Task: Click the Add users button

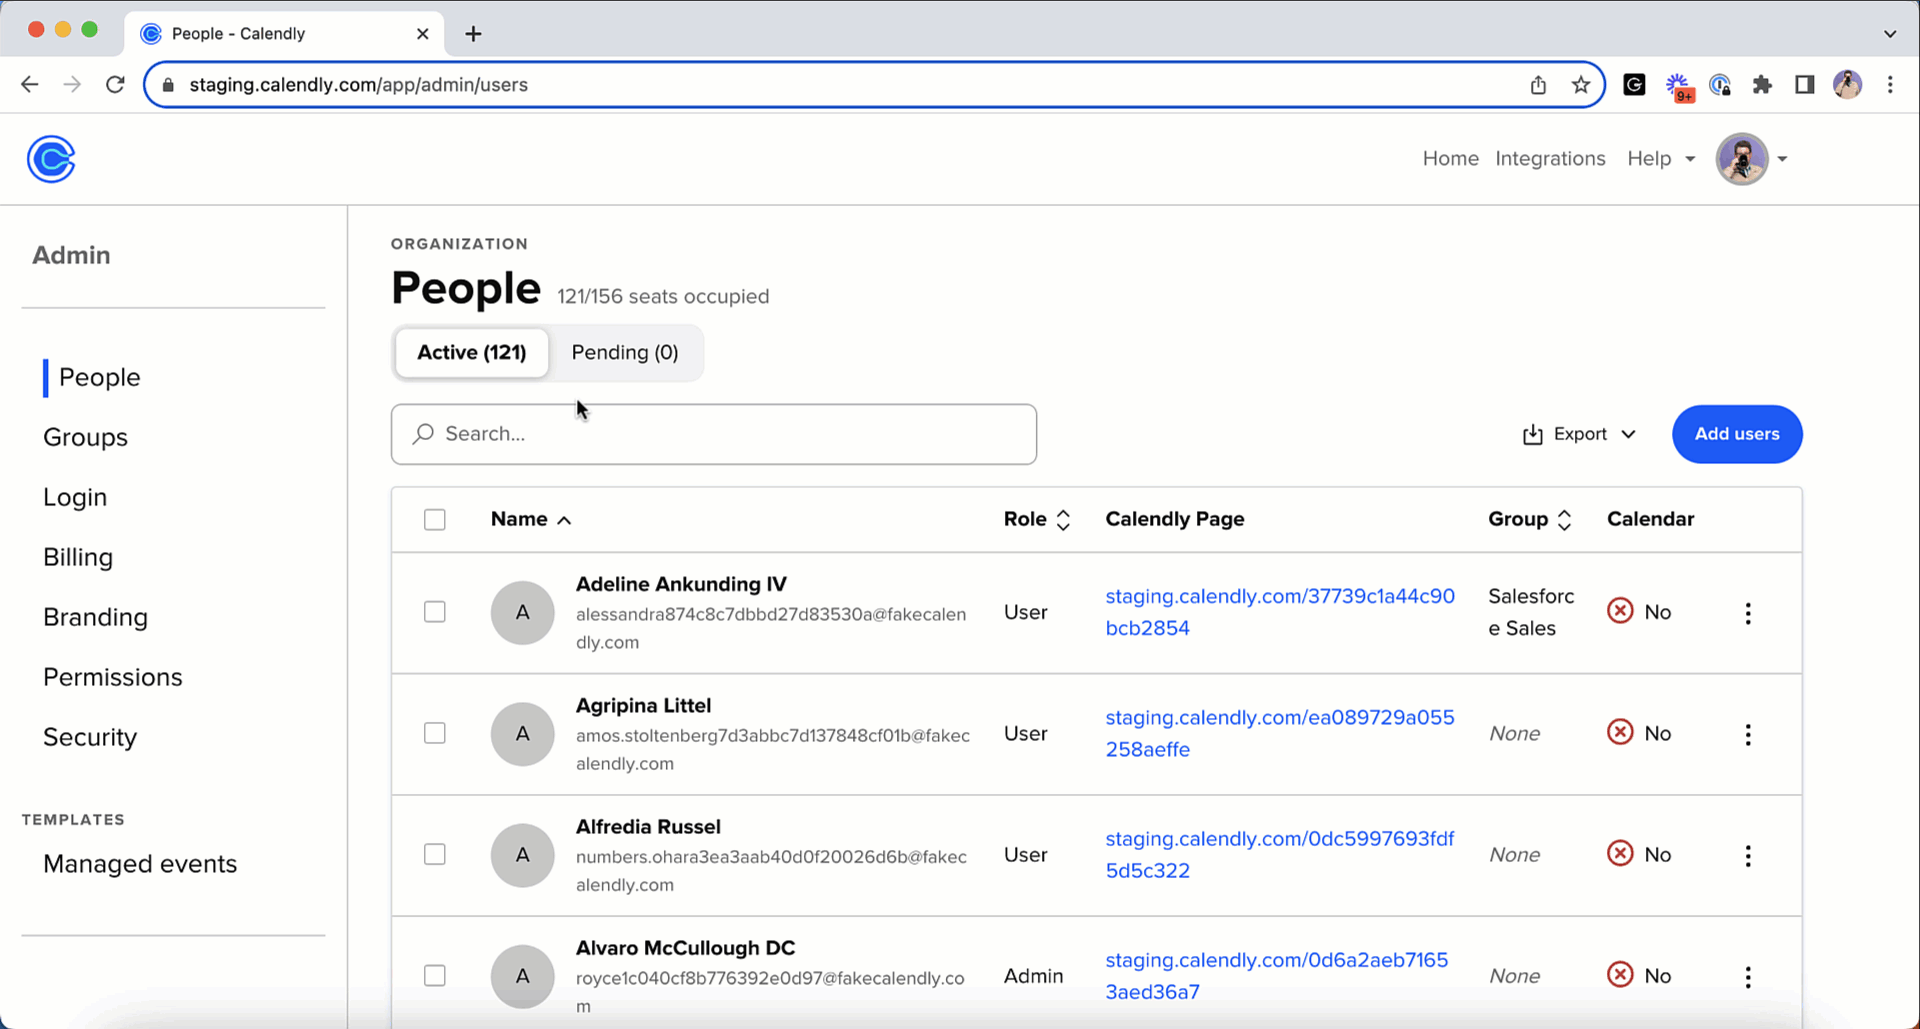Action: click(1736, 434)
